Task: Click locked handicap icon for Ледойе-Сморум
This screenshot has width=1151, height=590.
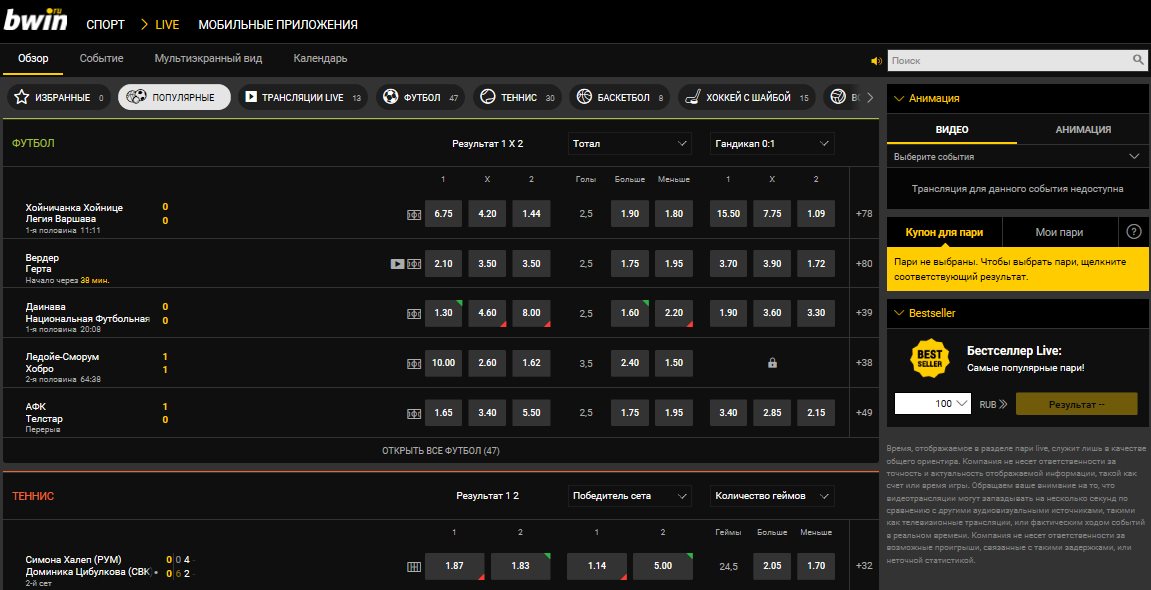Action: [x=772, y=363]
